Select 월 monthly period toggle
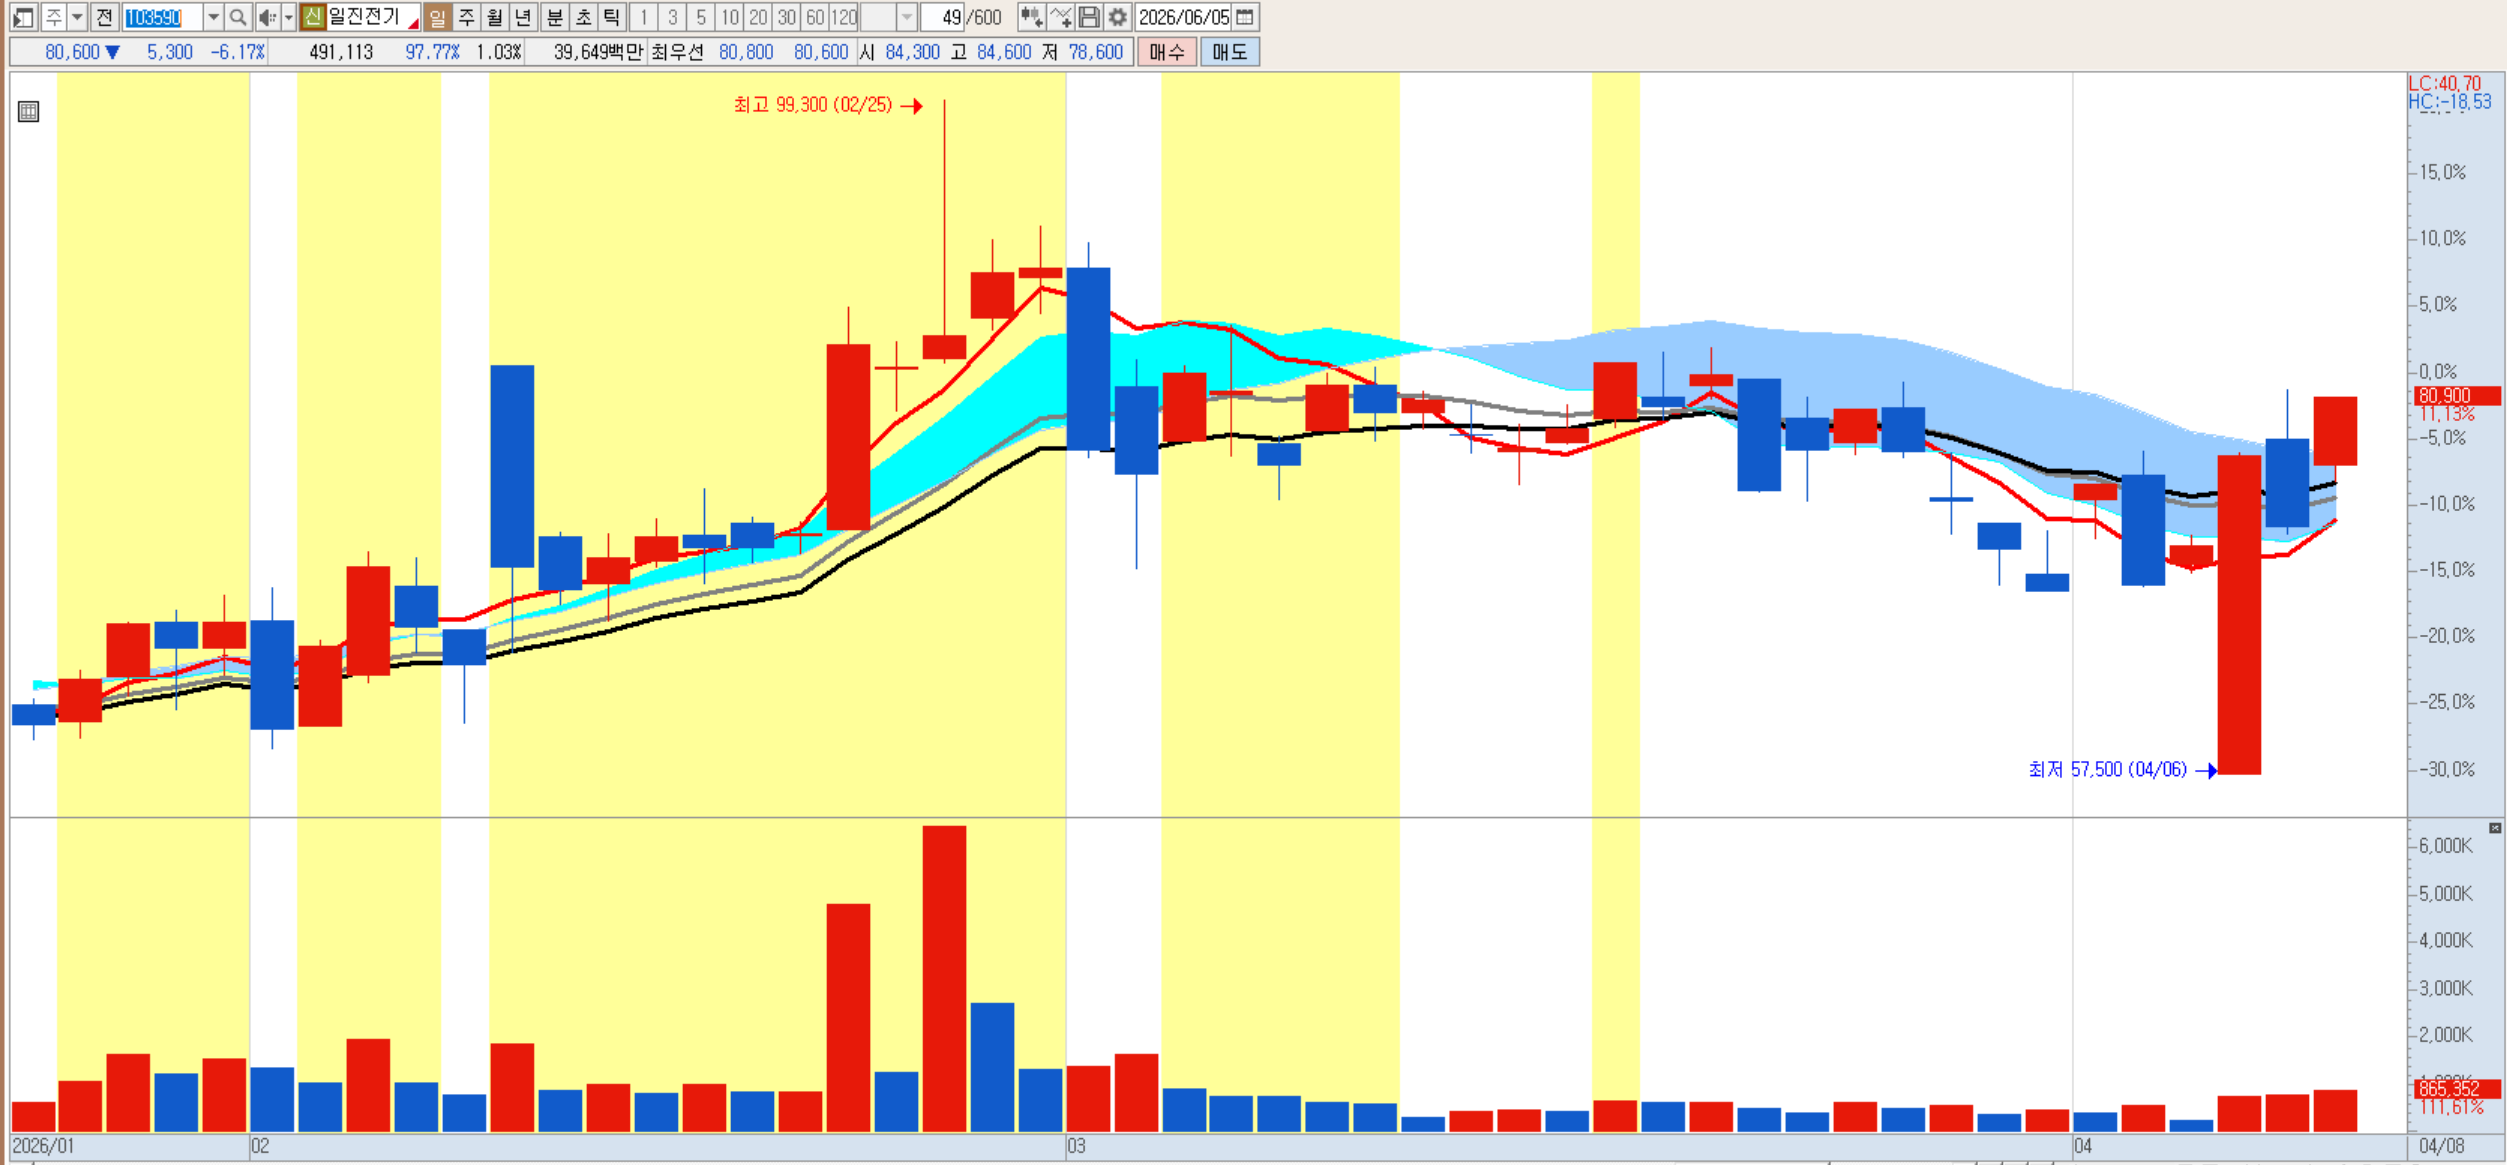 pos(495,17)
